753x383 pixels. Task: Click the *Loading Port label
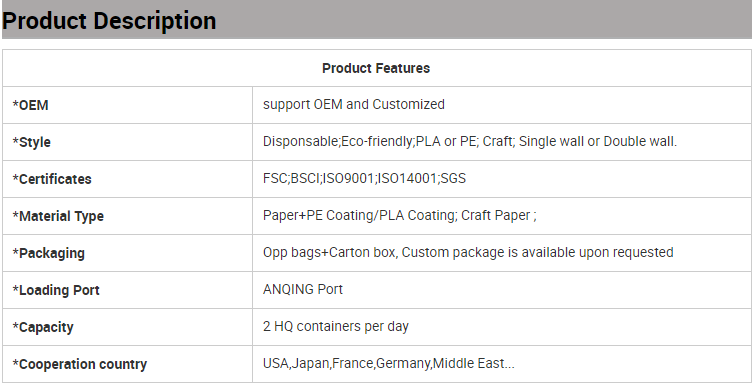click(56, 290)
